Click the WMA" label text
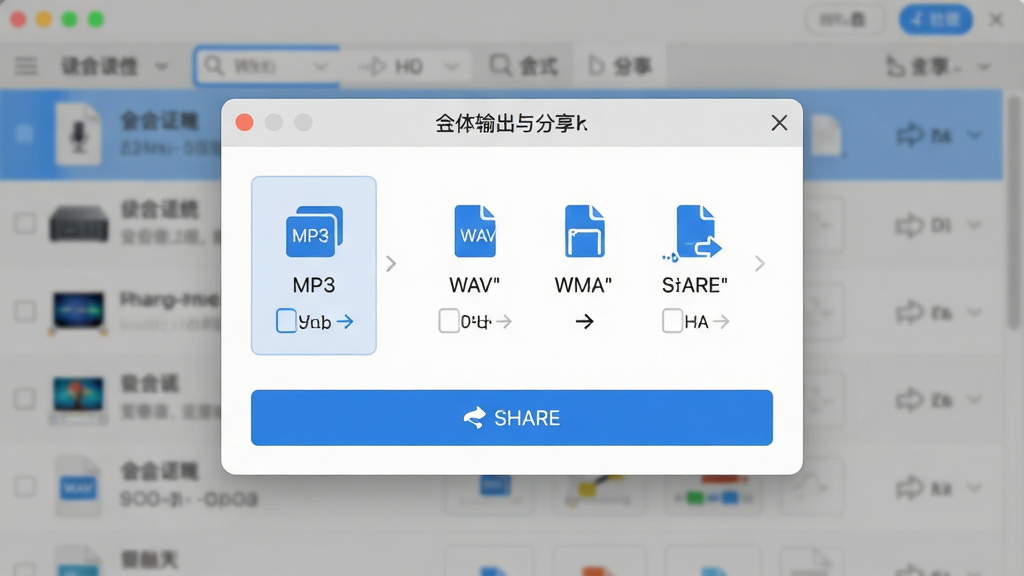1024x576 pixels. point(583,285)
